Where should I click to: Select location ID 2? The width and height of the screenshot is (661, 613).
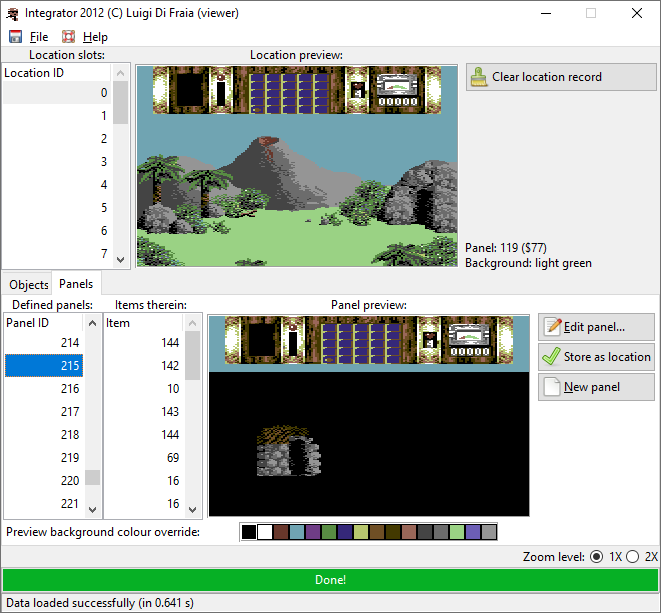click(57, 139)
